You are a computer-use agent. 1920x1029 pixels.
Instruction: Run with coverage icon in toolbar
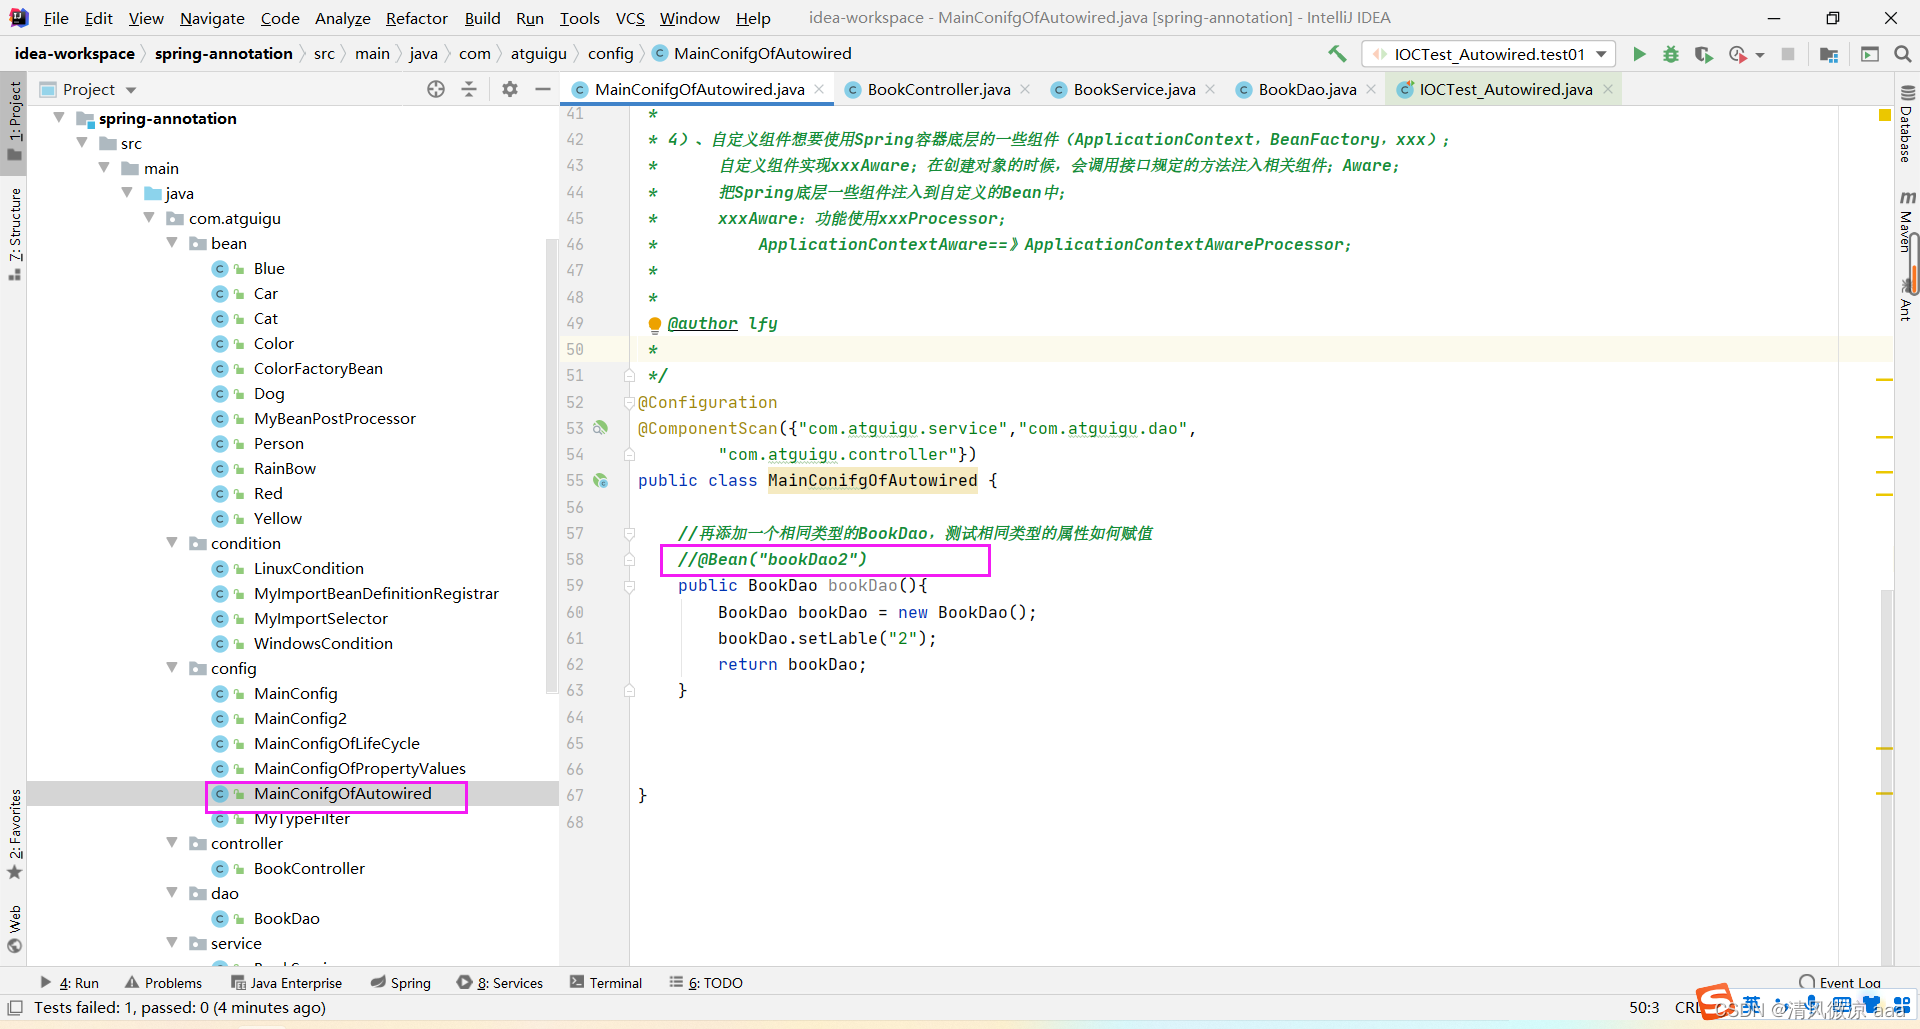[1703, 54]
